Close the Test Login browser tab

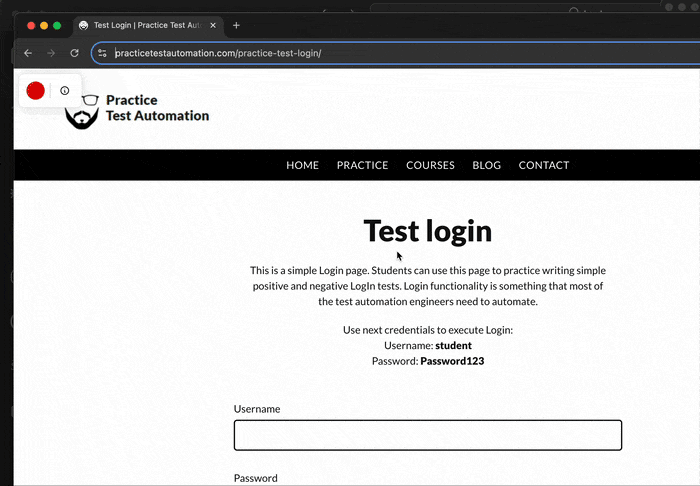tap(213, 25)
